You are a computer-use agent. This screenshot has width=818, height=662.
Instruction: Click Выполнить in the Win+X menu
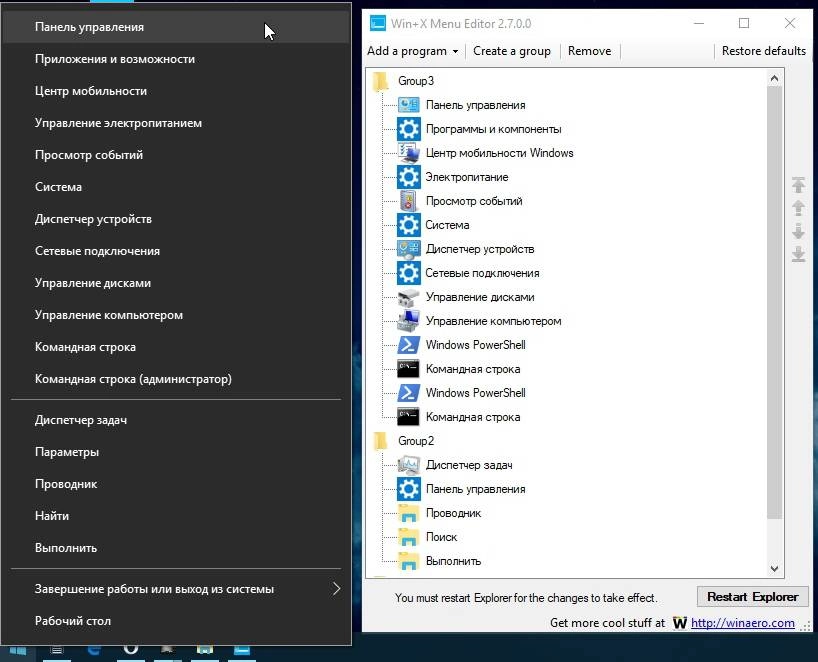(176, 548)
